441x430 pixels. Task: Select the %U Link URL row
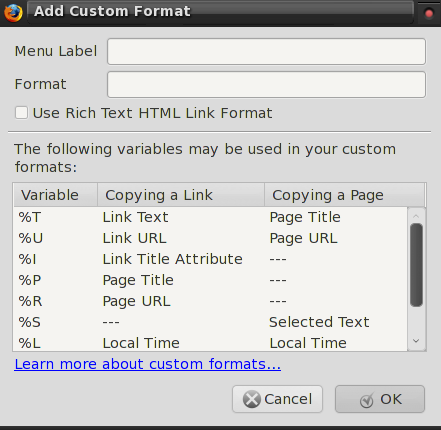(x=210, y=238)
